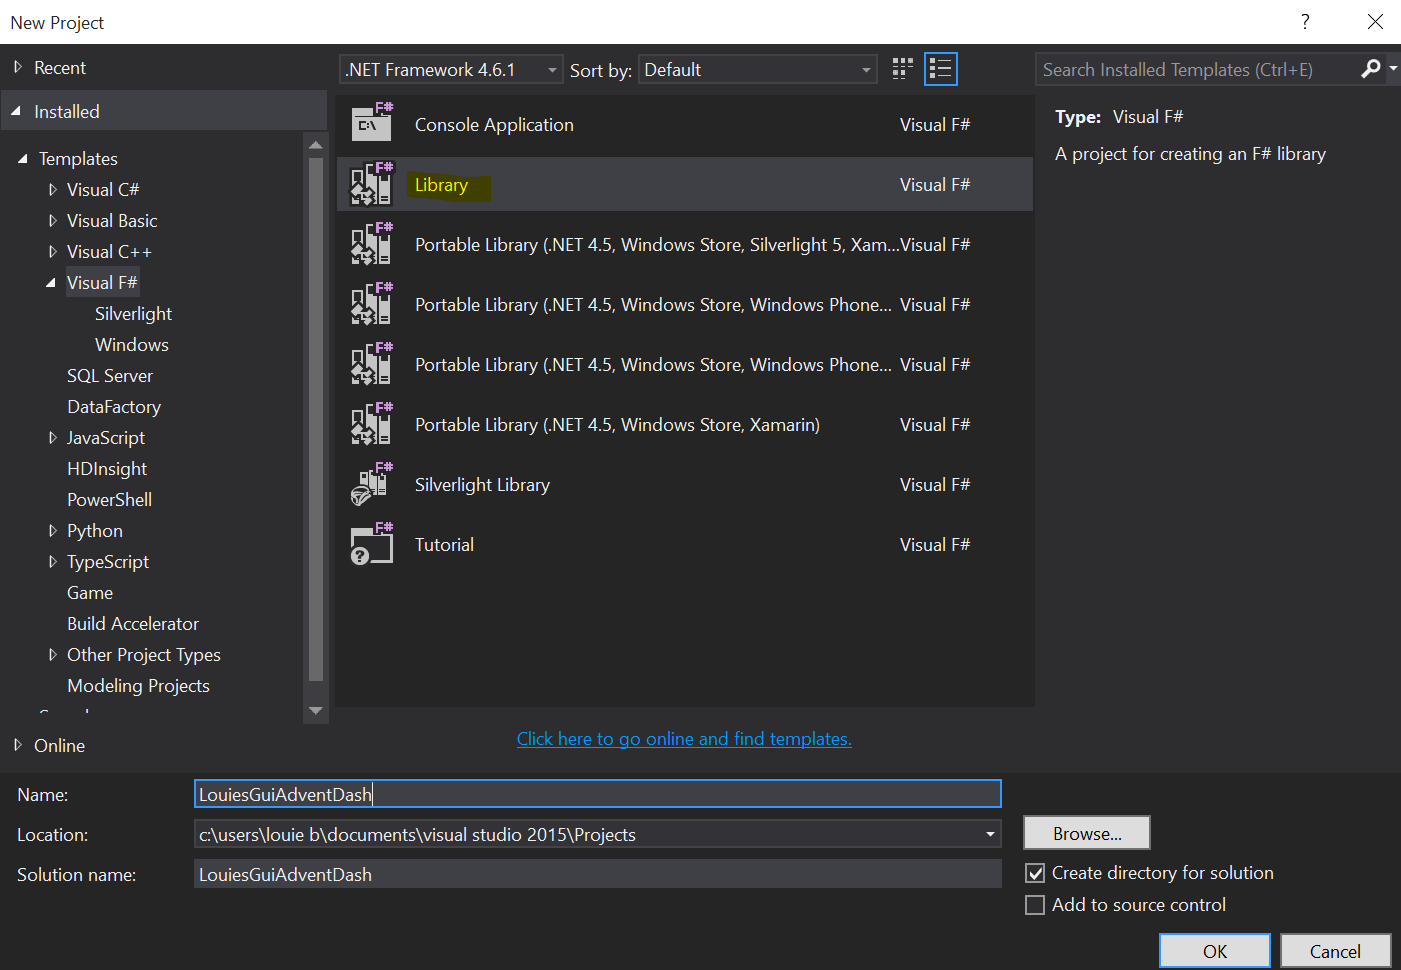Viewport: 1401px width, 970px height.
Task: Click the Name input field
Action: [x=597, y=794]
